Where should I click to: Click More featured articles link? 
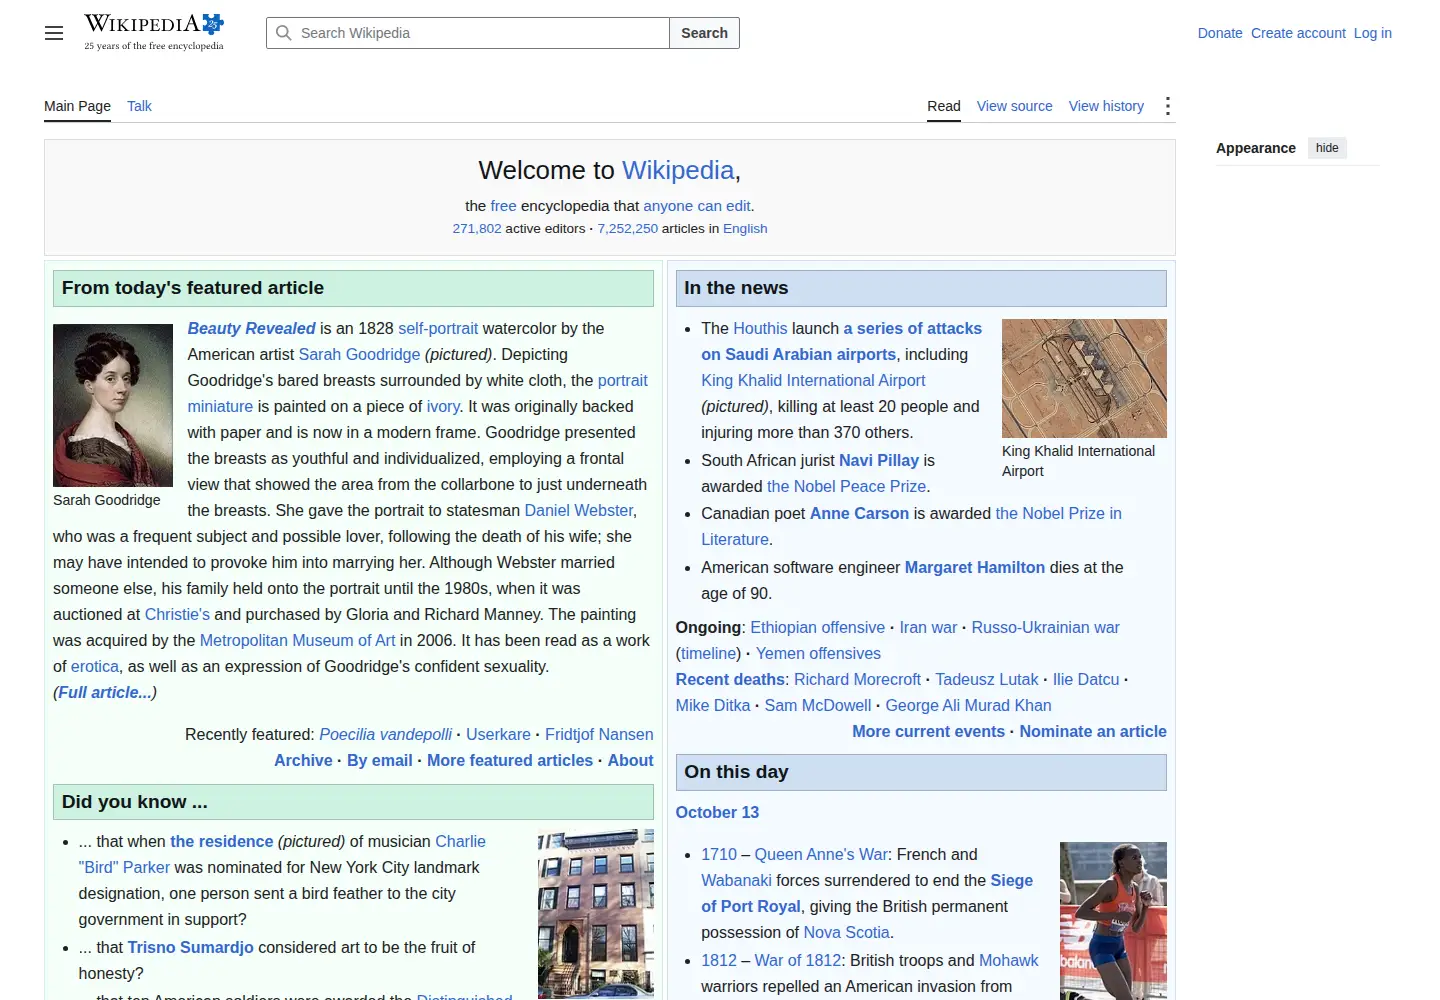510,760
